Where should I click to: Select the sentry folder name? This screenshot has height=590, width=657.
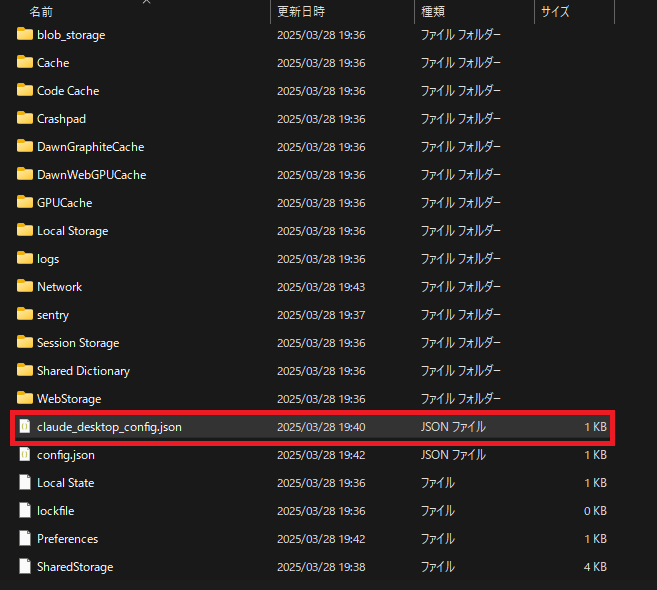tap(53, 315)
